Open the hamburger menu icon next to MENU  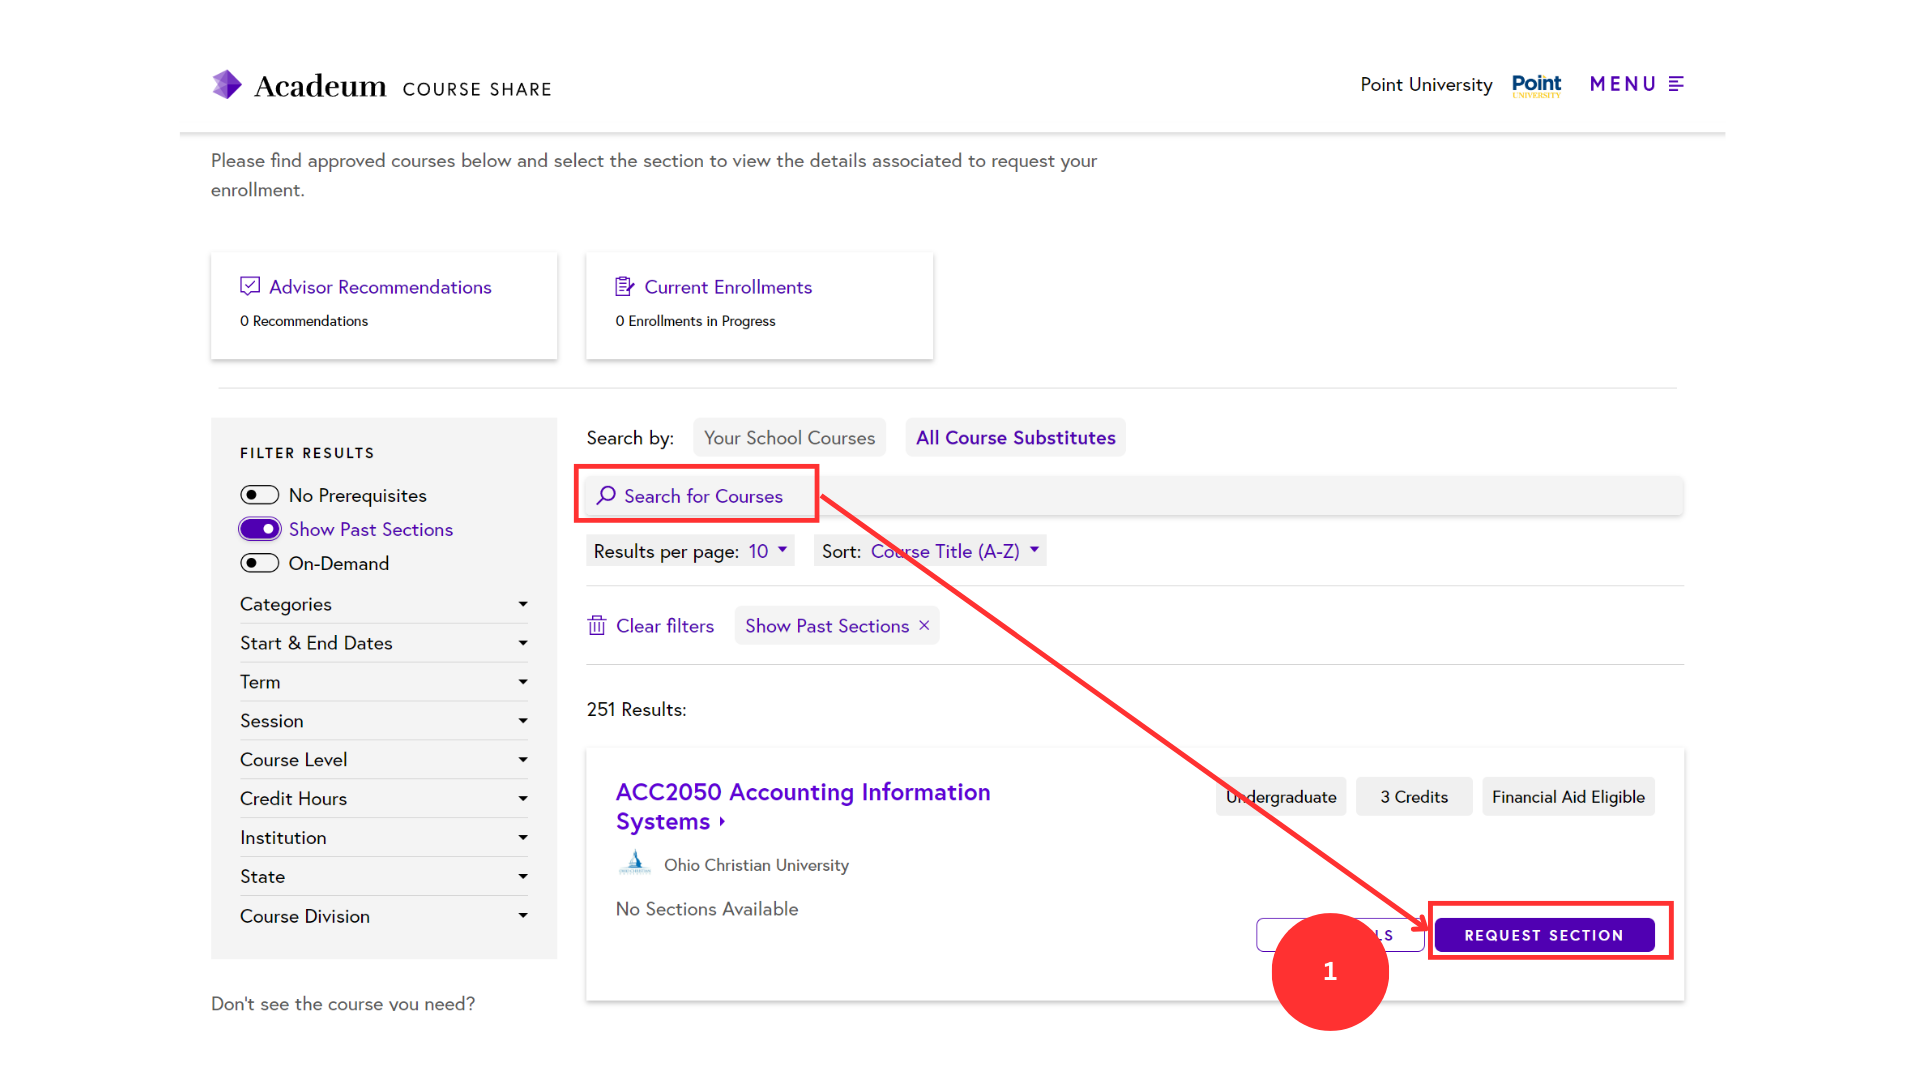tap(1677, 84)
